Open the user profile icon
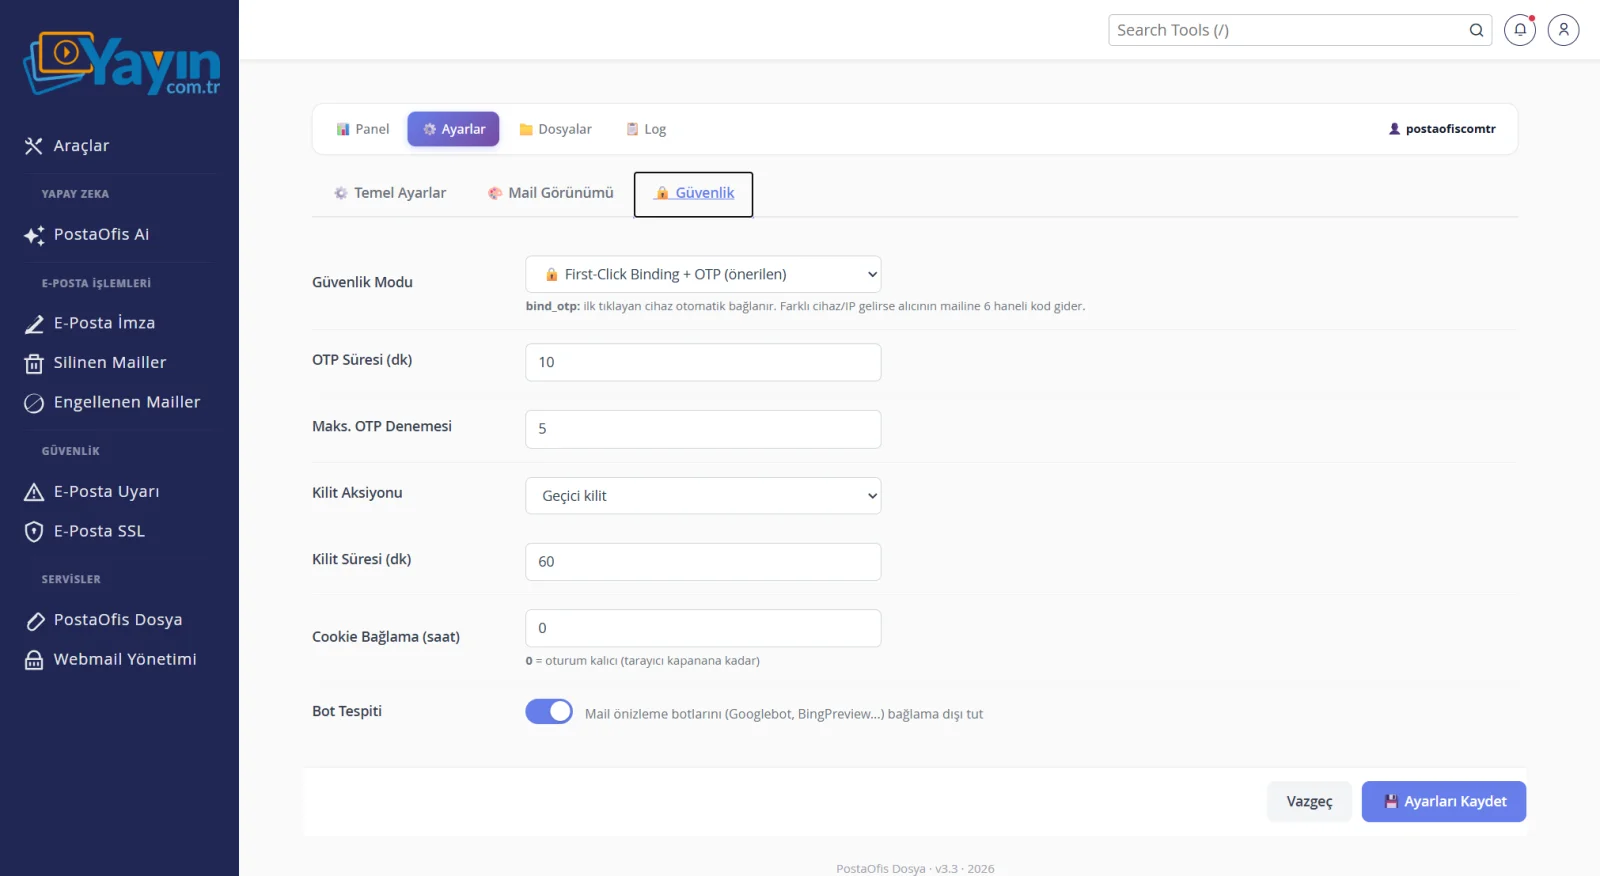The image size is (1600, 876). click(x=1563, y=30)
